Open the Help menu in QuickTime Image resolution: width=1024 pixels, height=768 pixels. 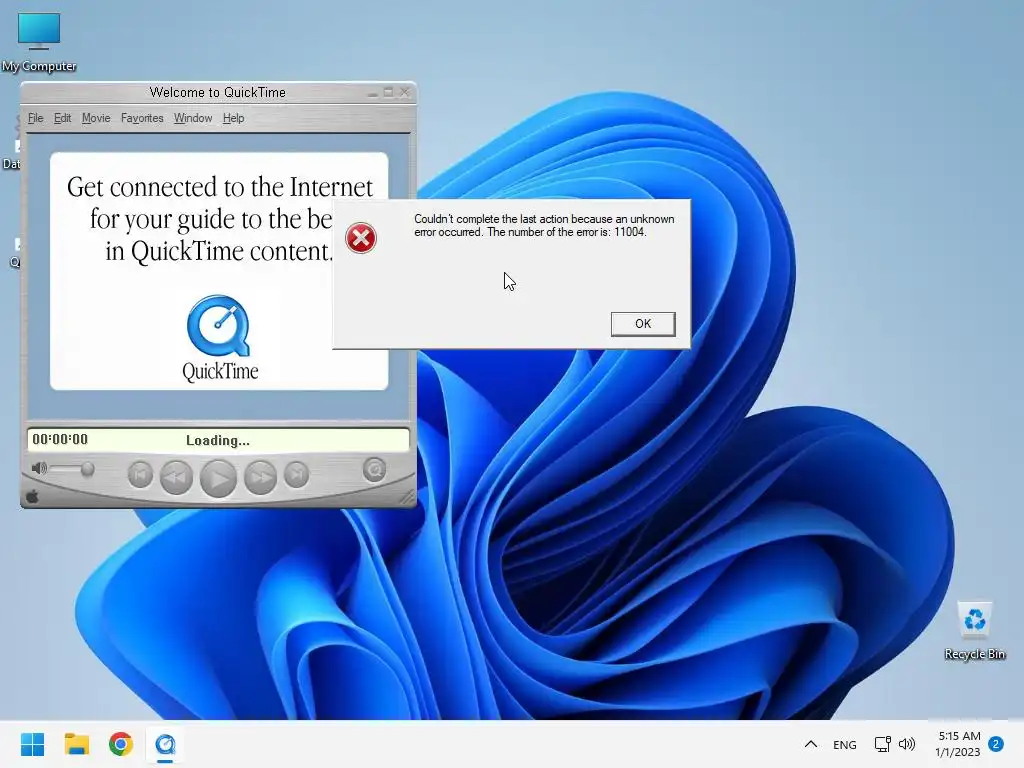[233, 118]
